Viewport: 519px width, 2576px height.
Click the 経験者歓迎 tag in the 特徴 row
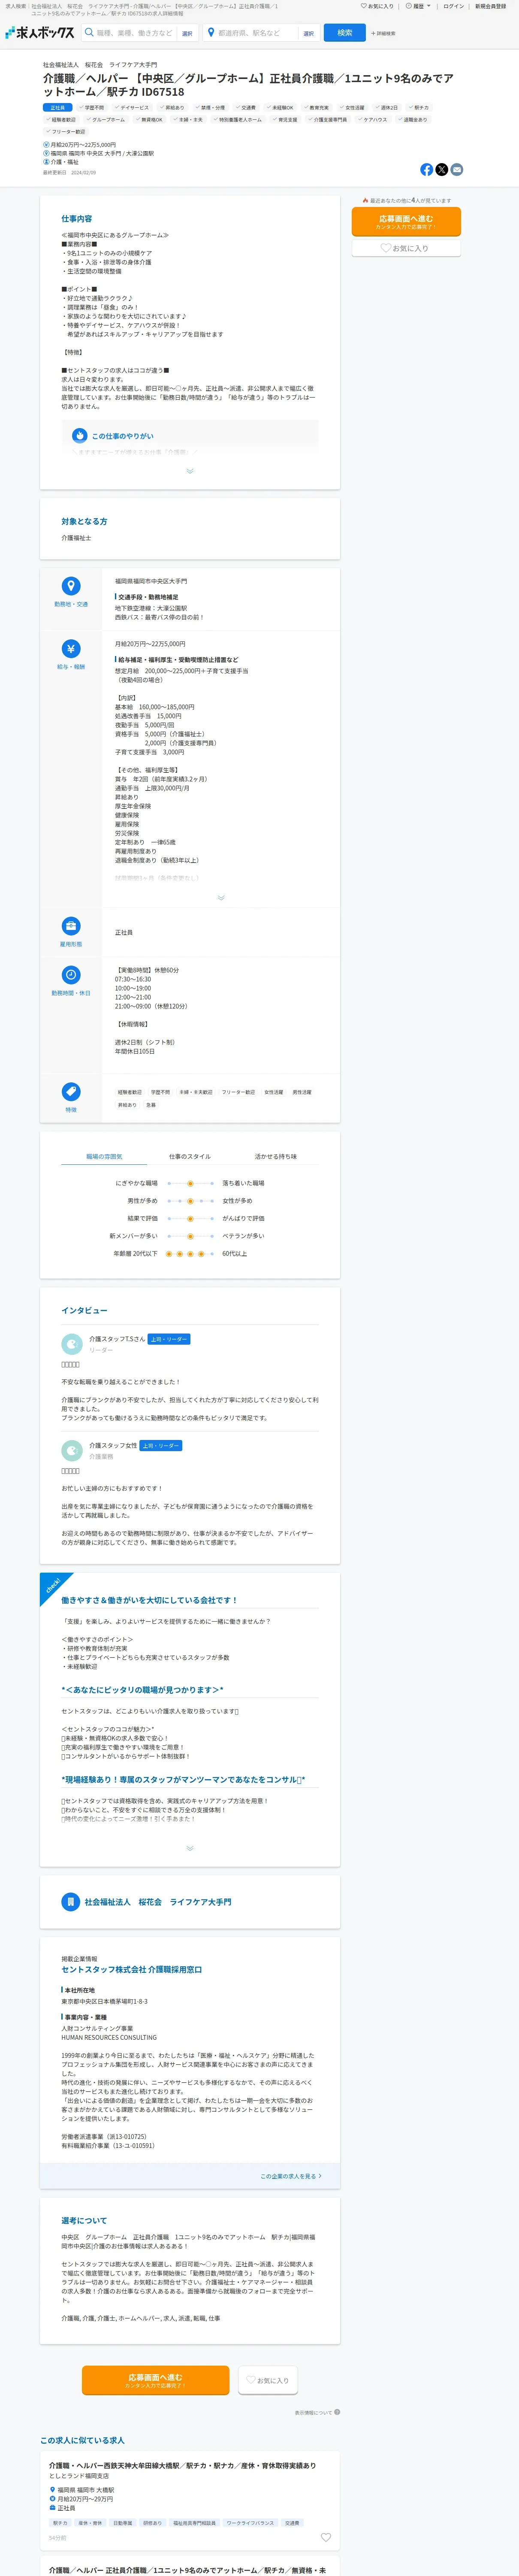coord(130,1092)
